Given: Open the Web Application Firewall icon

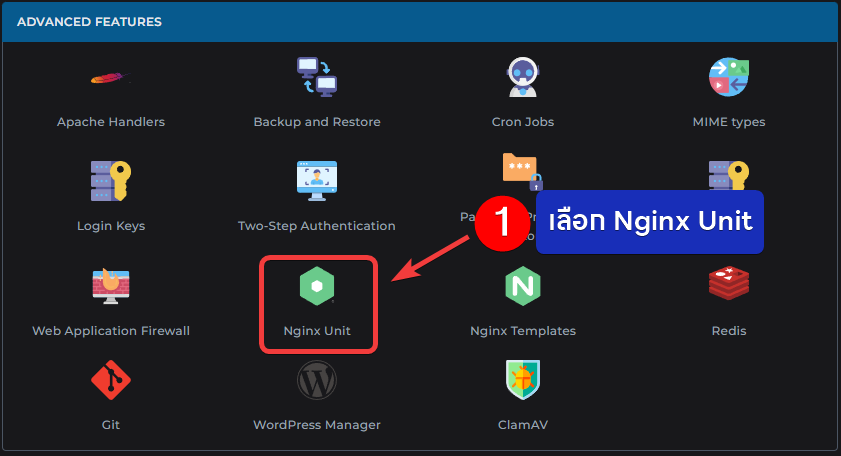Looking at the screenshot, I should pos(110,285).
